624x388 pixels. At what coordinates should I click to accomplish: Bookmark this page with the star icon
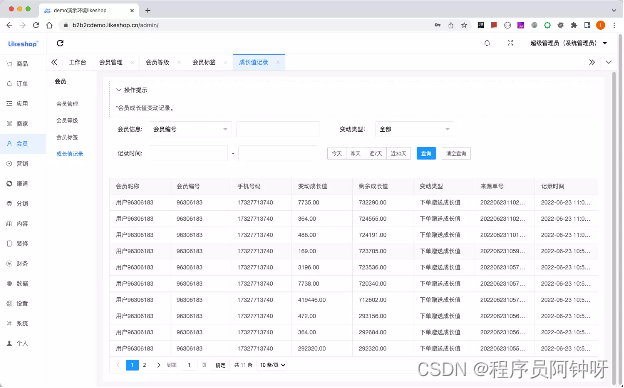click(464, 25)
